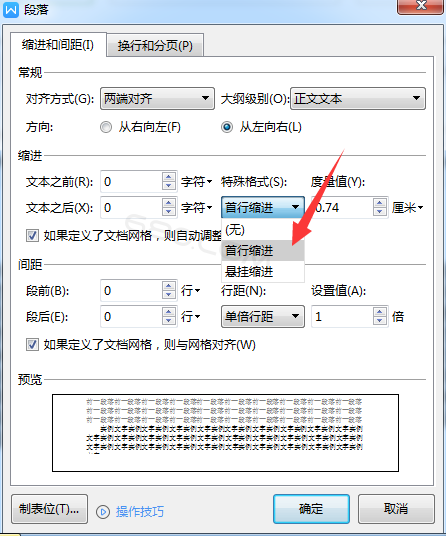This screenshot has height=536, width=446.
Task: Decrease the 度量值 with down arrow
Action: point(380,212)
